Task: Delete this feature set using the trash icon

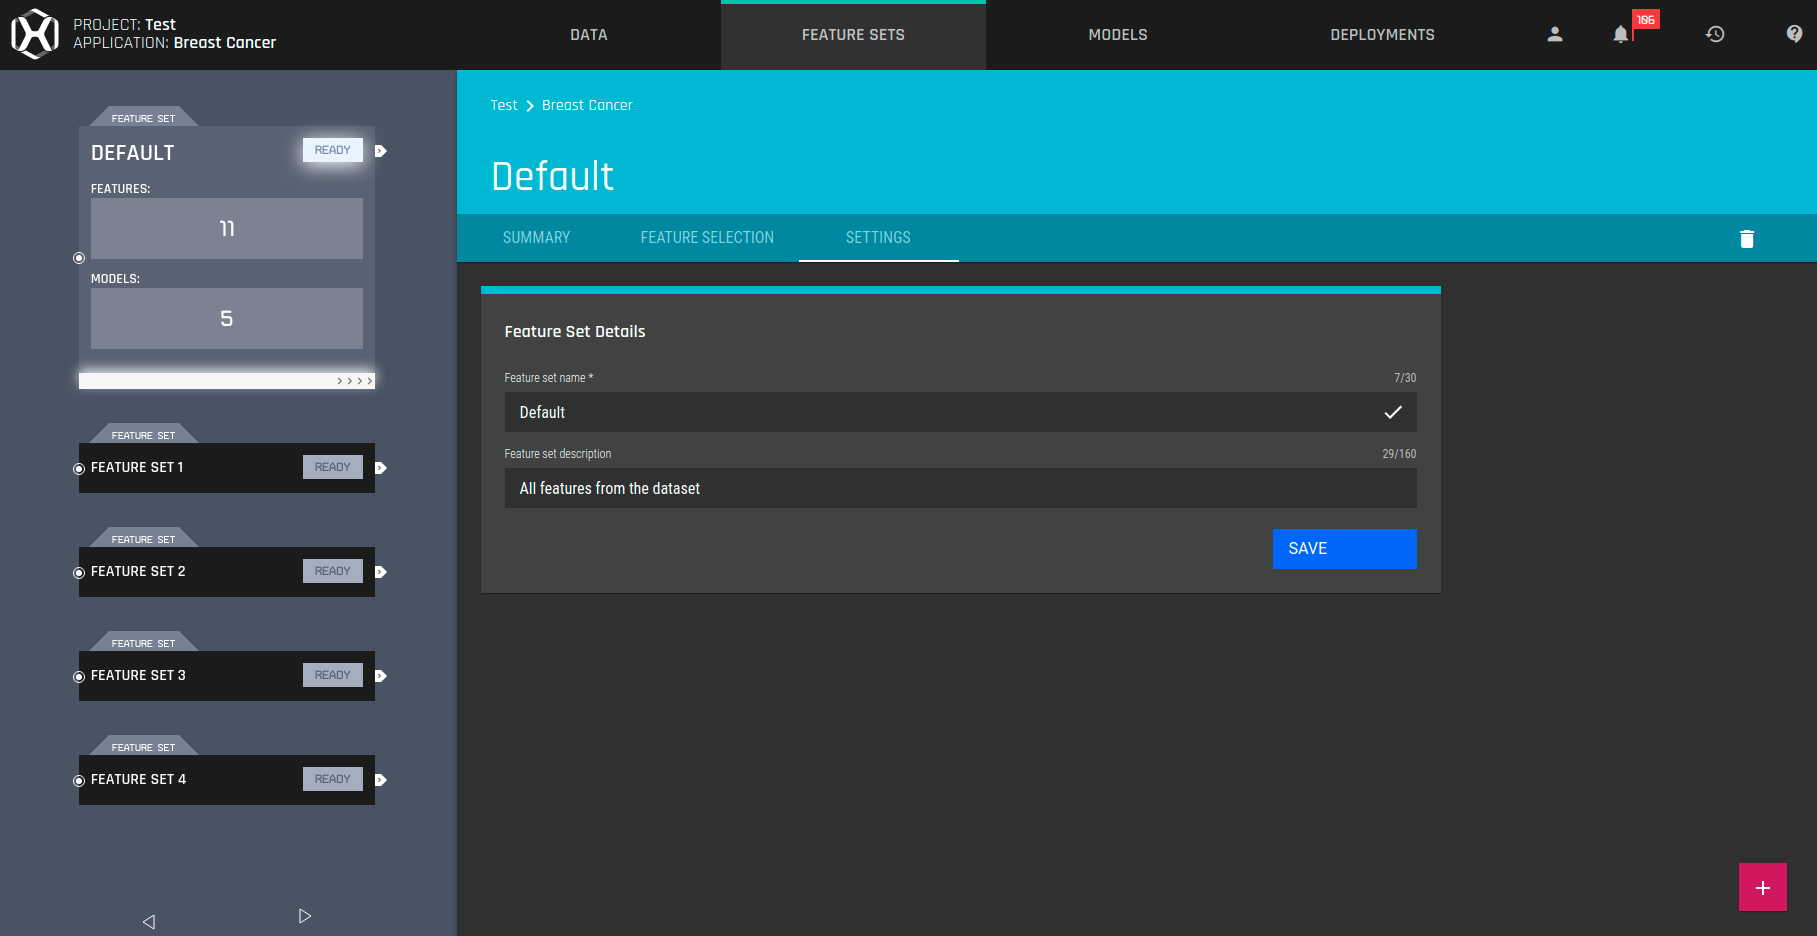Action: [x=1746, y=238]
